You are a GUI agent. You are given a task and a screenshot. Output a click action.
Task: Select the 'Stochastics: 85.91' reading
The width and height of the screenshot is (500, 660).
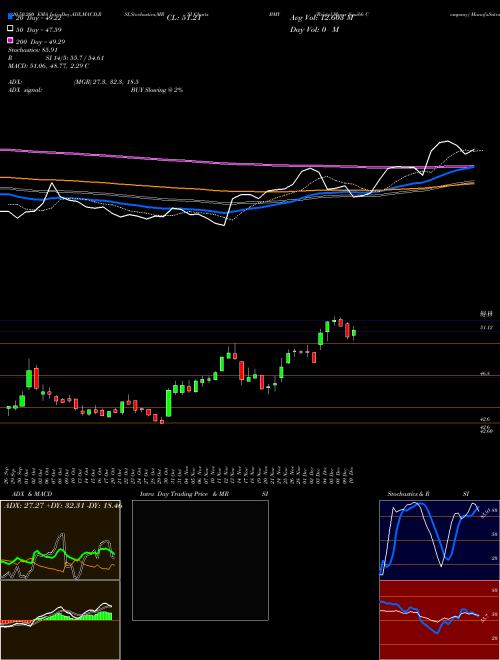33,50
